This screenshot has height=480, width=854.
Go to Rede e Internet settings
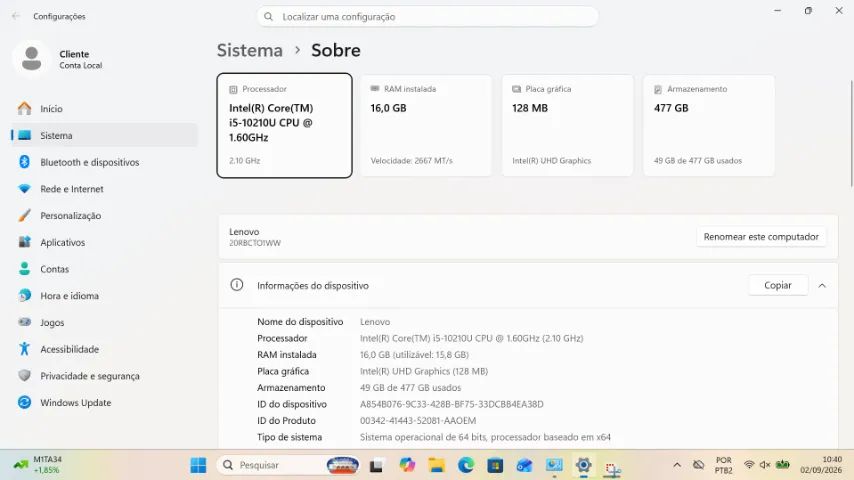coord(103,189)
